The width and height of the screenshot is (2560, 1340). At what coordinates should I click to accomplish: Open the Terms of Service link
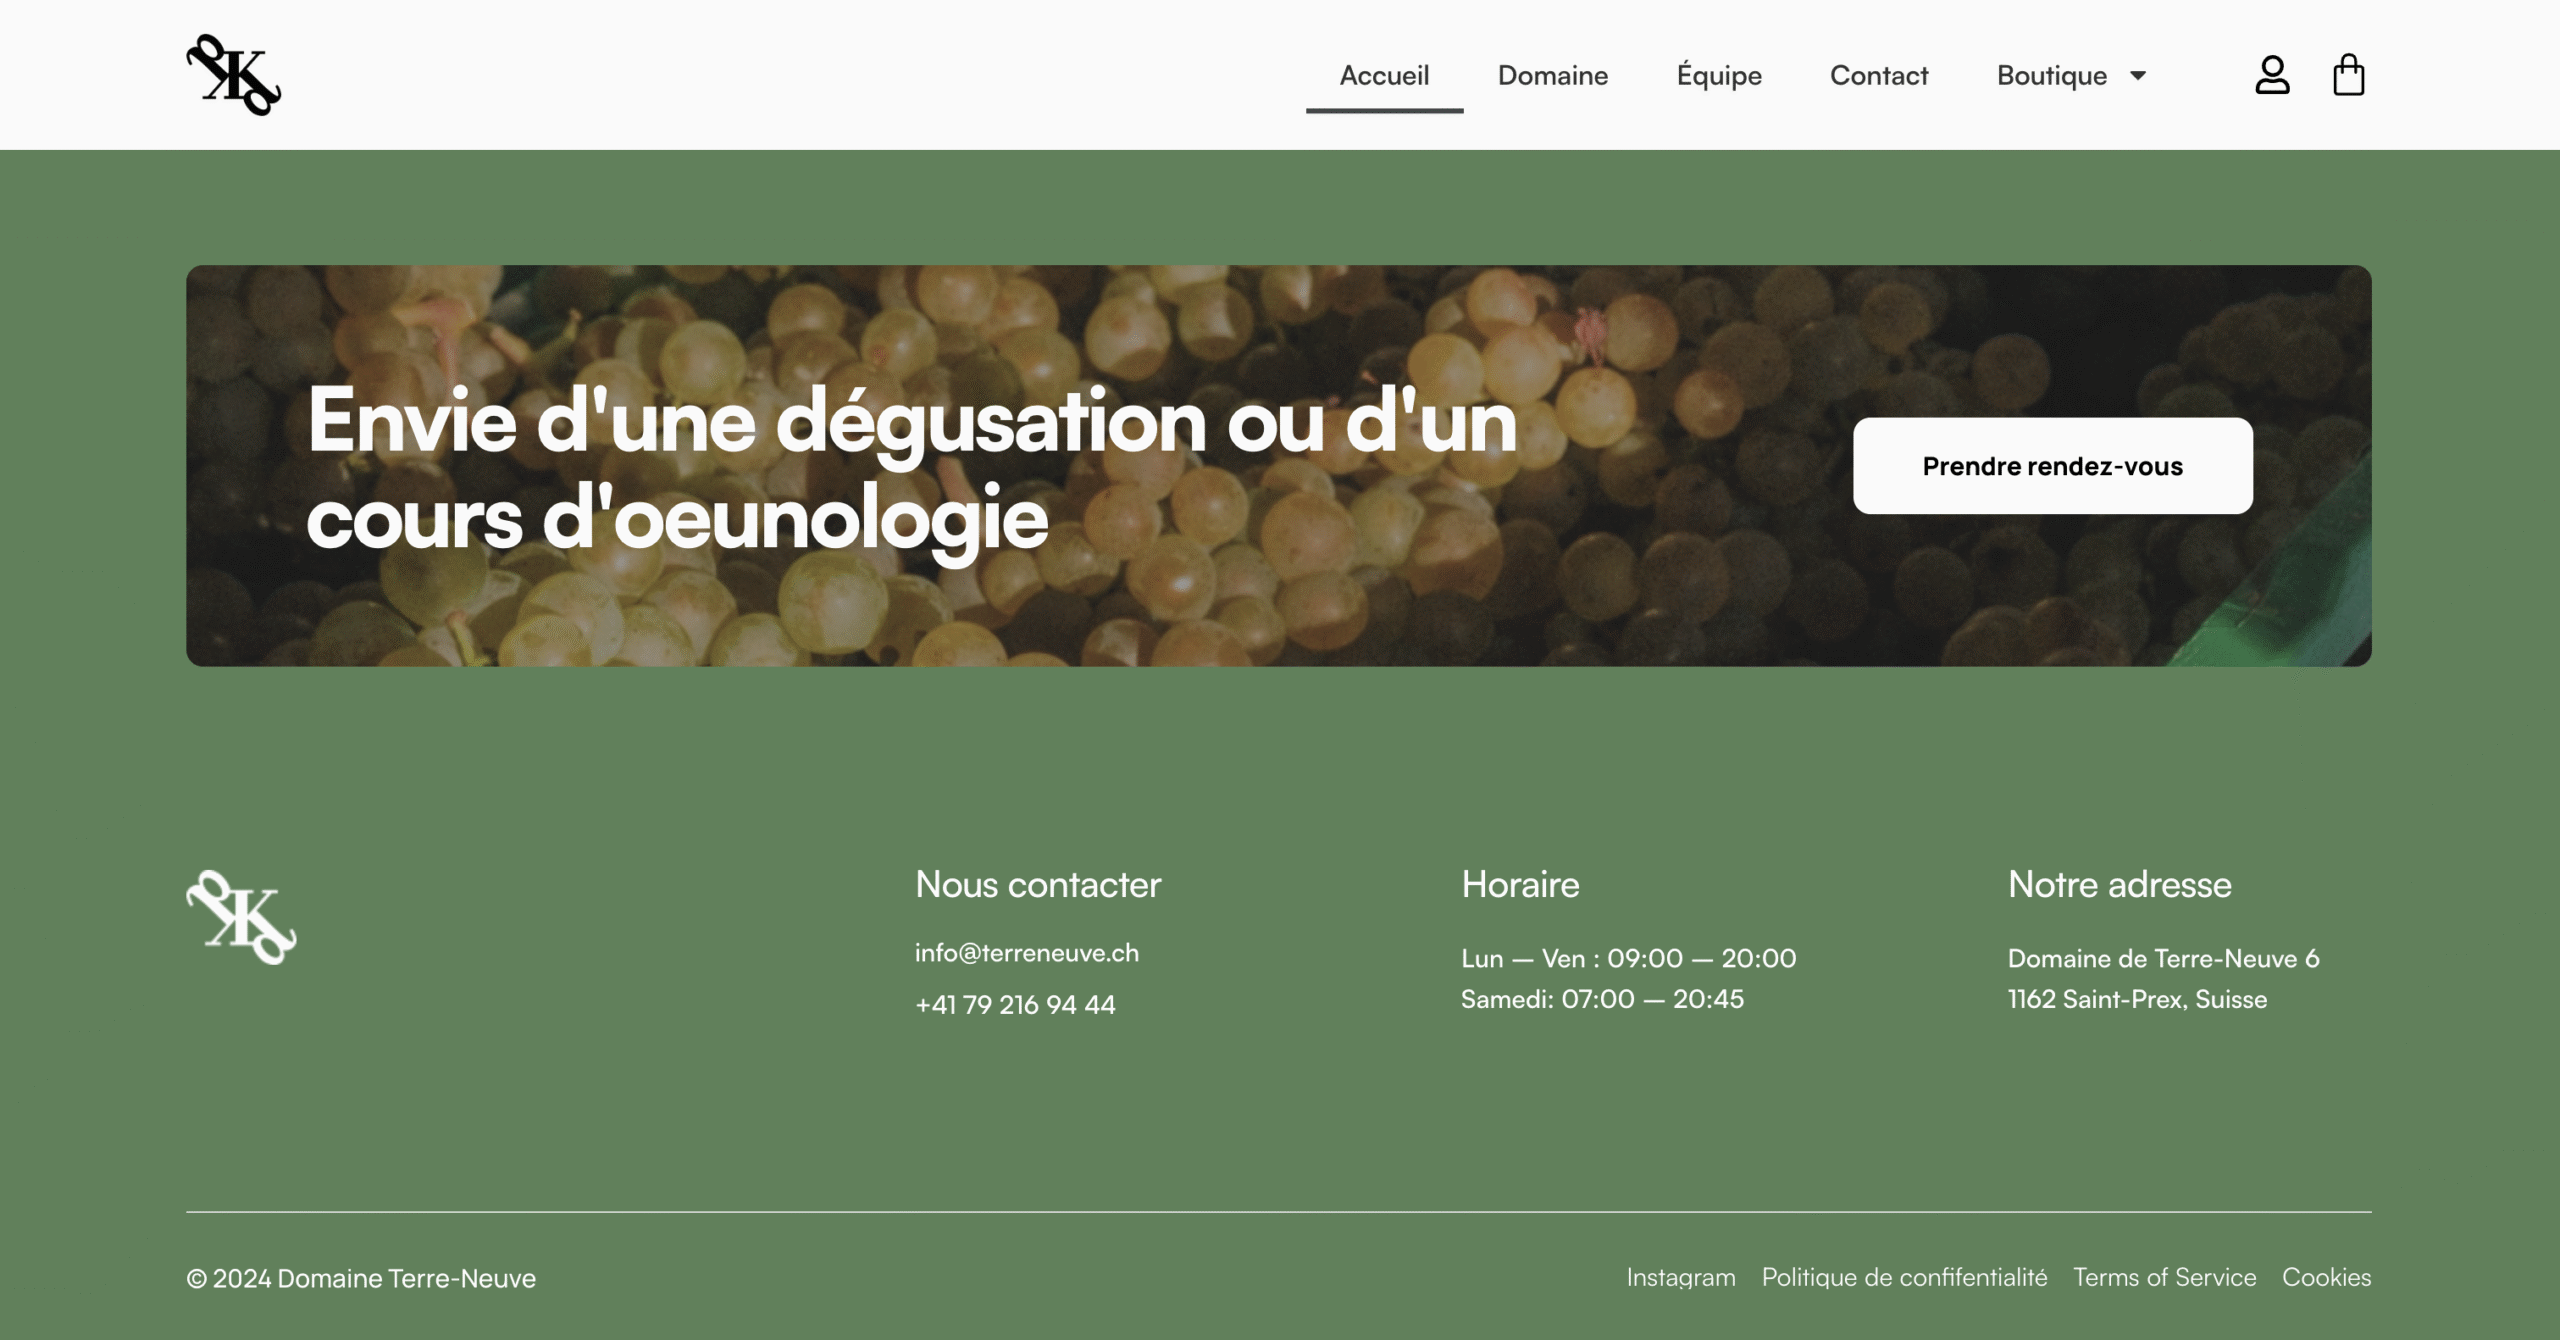[2164, 1278]
